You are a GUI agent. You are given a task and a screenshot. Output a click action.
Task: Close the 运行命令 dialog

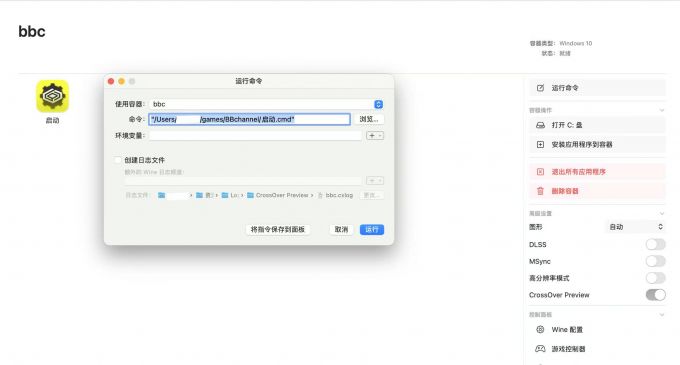[111, 81]
